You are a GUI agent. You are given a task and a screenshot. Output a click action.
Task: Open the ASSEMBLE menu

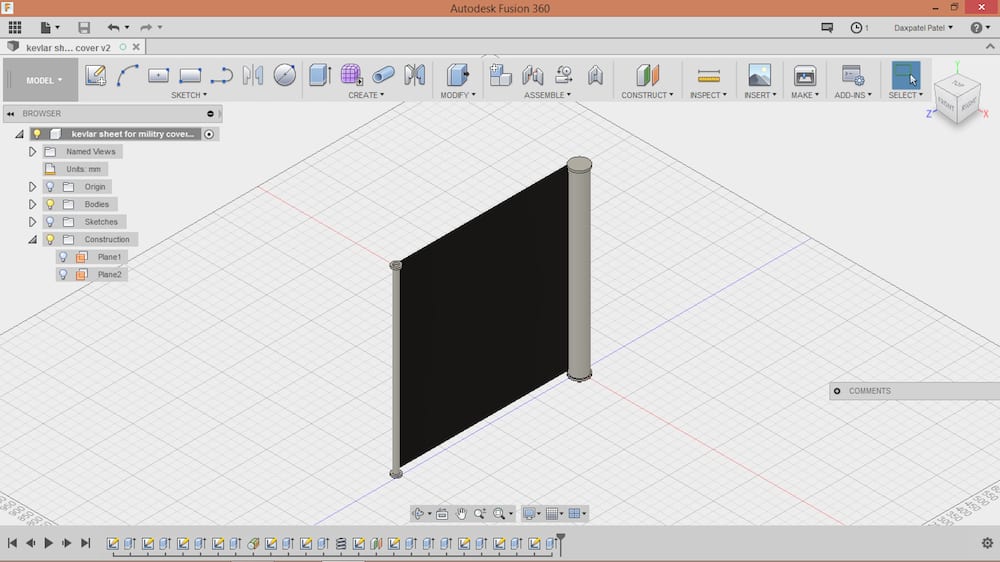(x=547, y=95)
